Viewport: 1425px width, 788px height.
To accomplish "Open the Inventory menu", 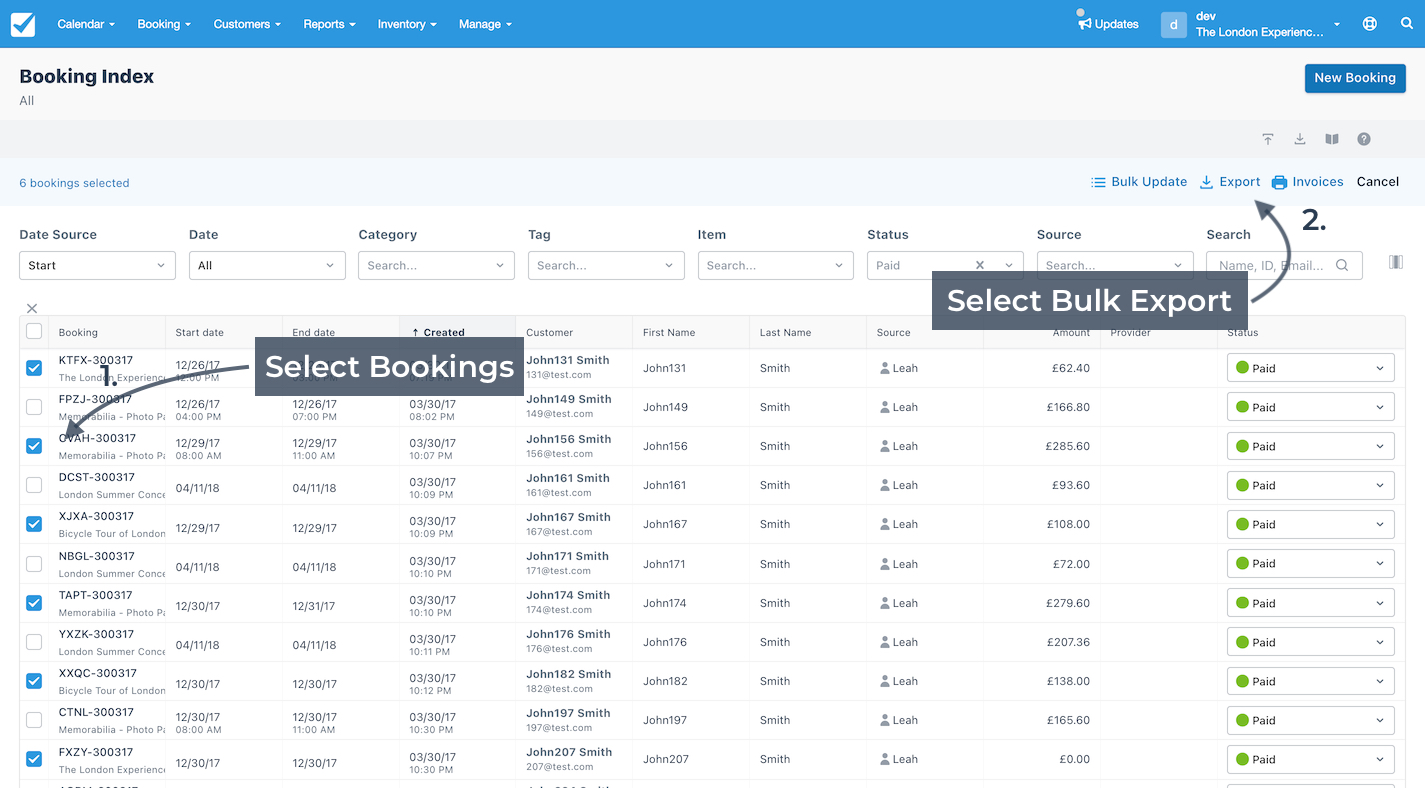I will tap(407, 24).
